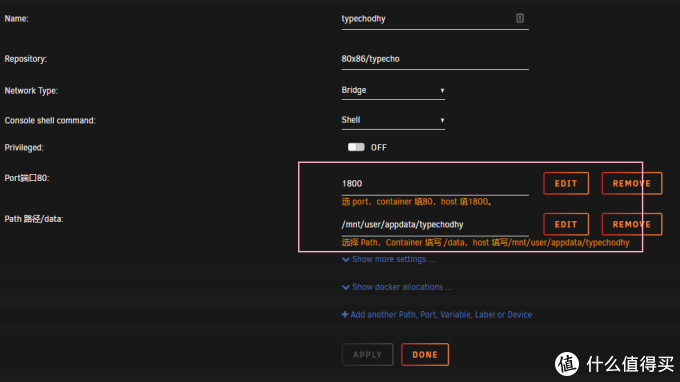
Task: Click the orange path hint mentioning Container /data
Action: [485, 242]
